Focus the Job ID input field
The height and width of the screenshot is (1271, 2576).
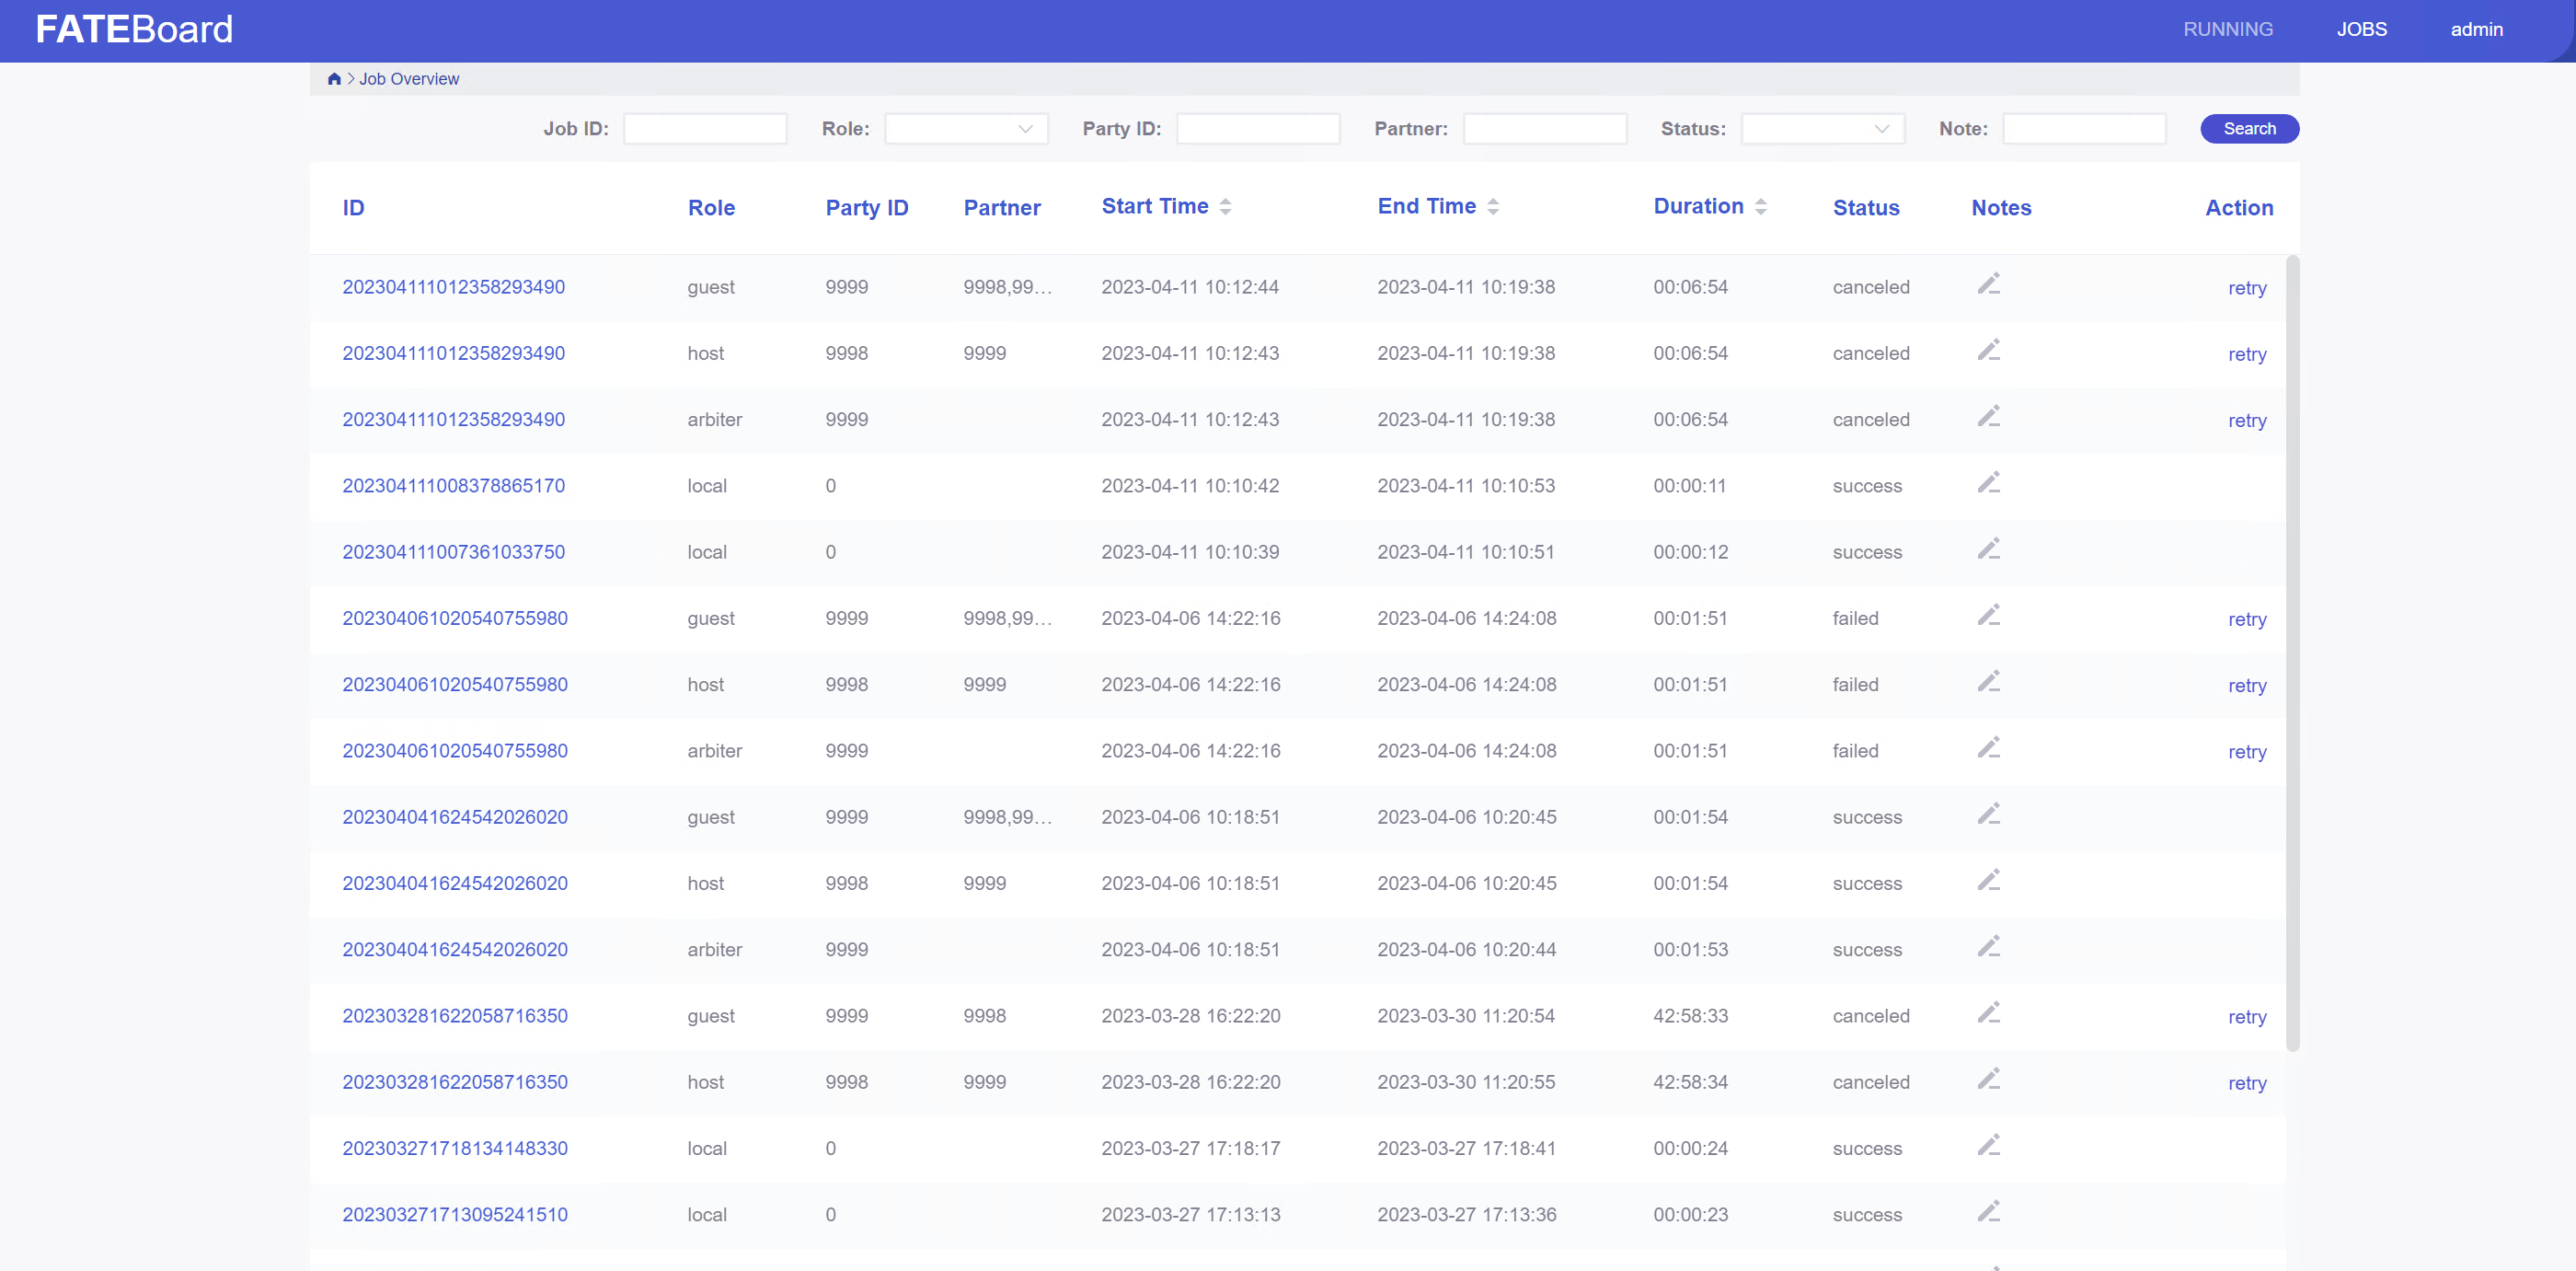point(705,129)
